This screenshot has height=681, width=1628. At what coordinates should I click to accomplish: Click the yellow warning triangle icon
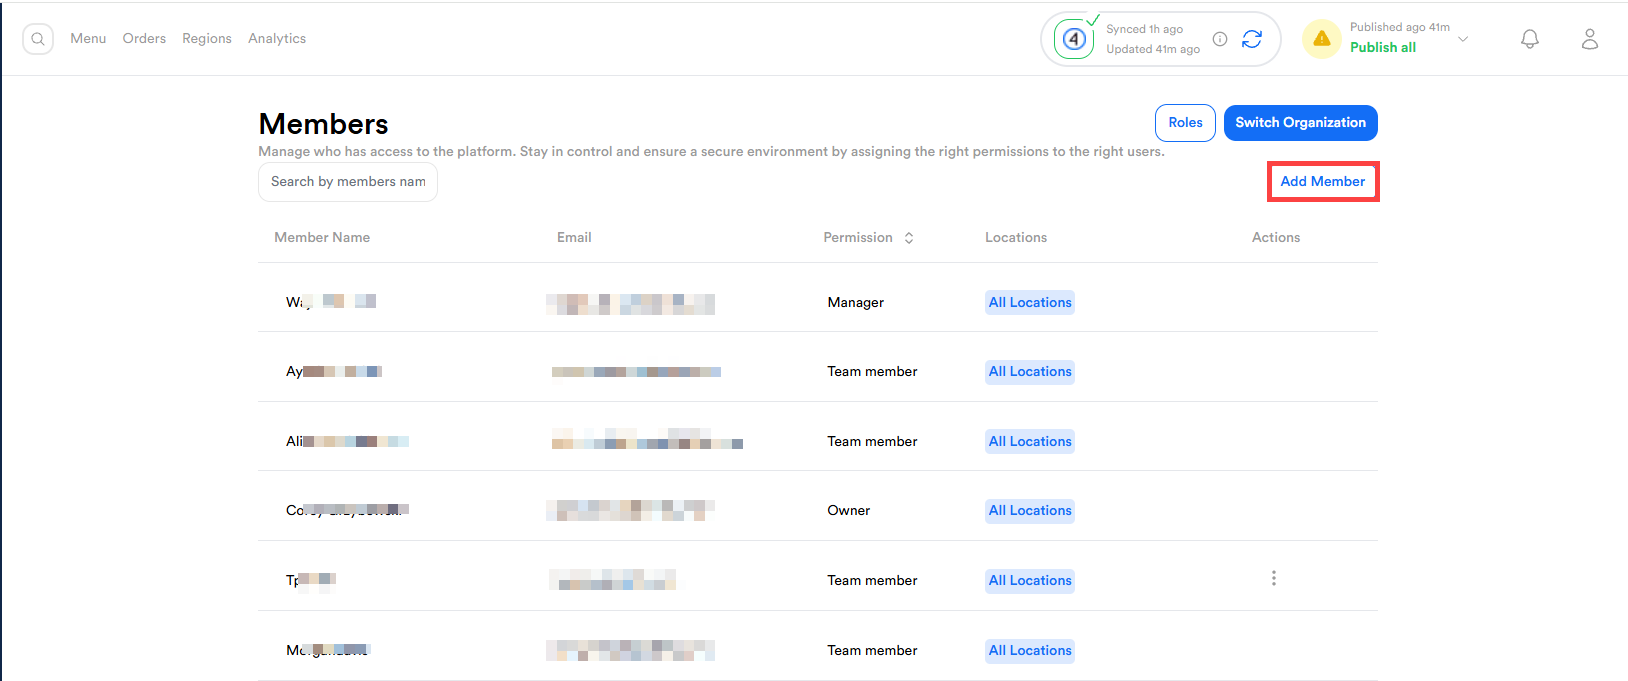1321,39
